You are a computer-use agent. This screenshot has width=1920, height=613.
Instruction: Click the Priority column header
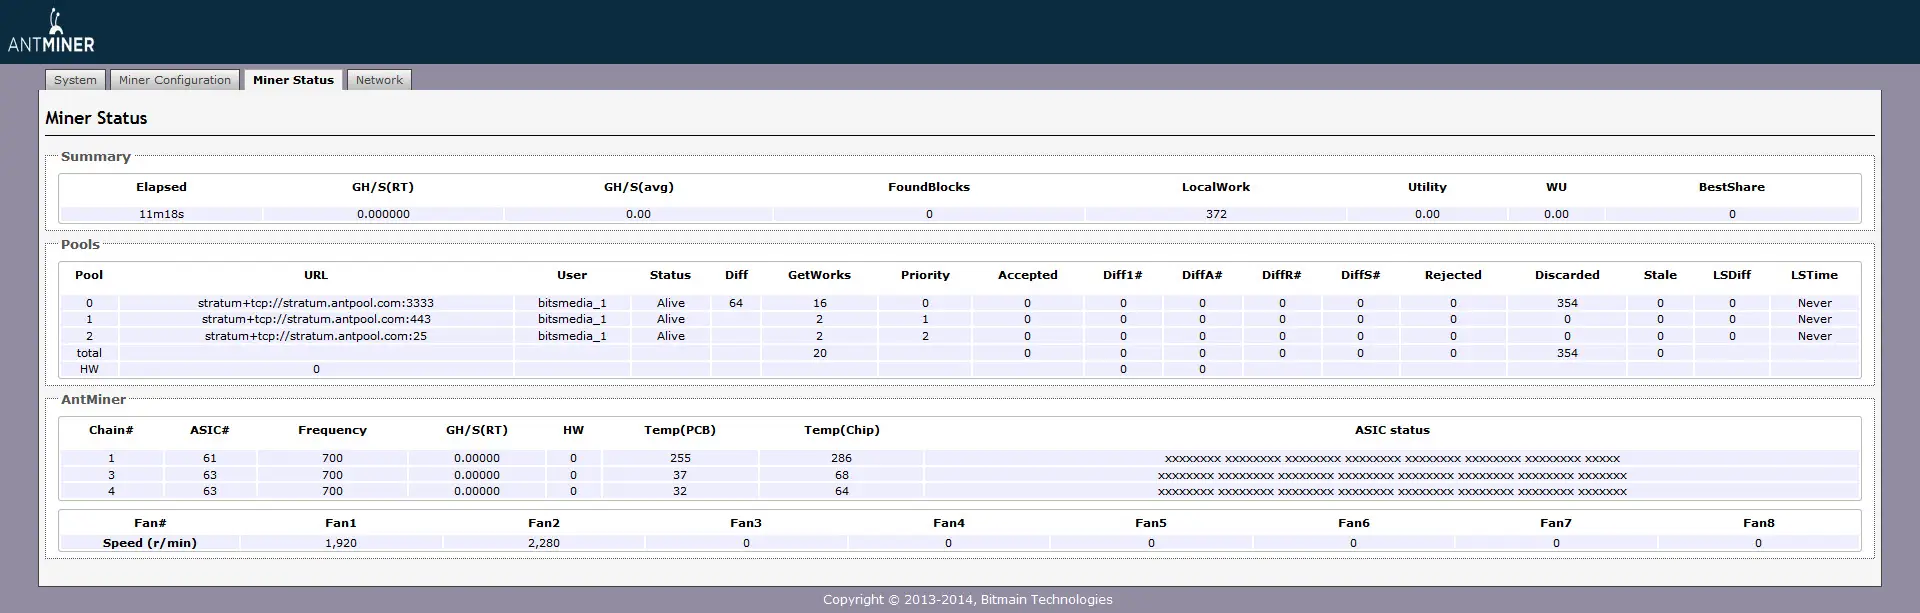925,275
